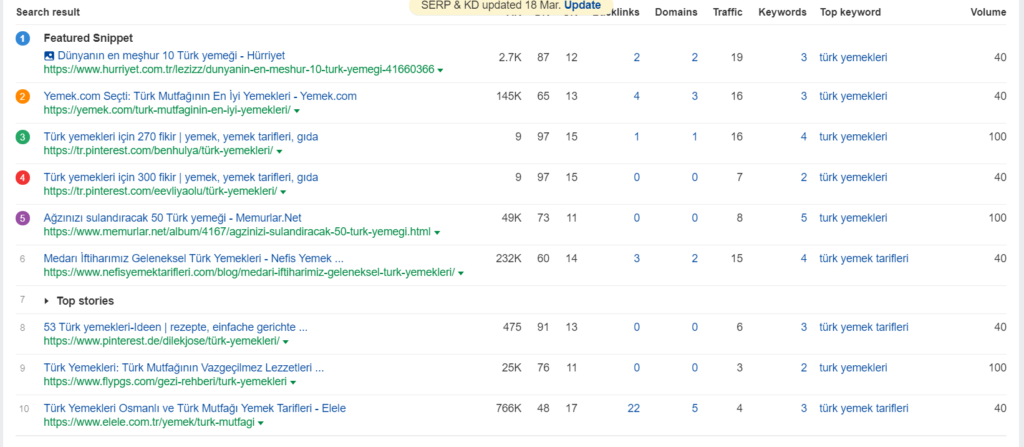
Task: Click top keyword 'türk yemek tarifleri' in Elele row
Action: click(864, 408)
